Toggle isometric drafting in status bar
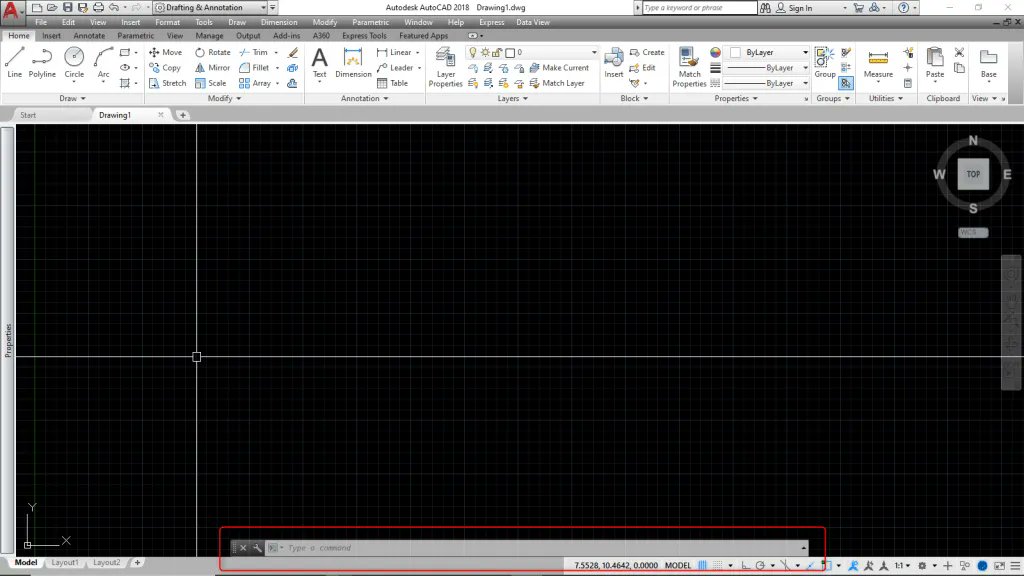 (785, 566)
